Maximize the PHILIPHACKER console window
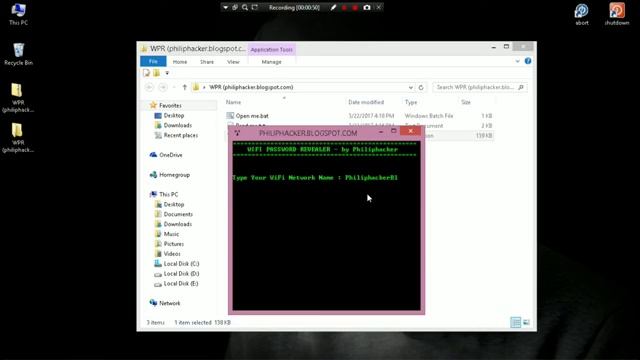Image resolution: width=640 pixels, height=360 pixels. coord(393,131)
